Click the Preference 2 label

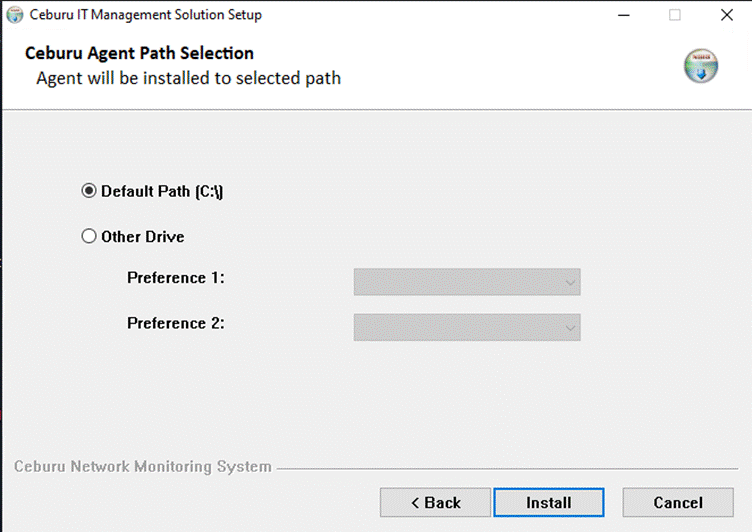click(176, 323)
